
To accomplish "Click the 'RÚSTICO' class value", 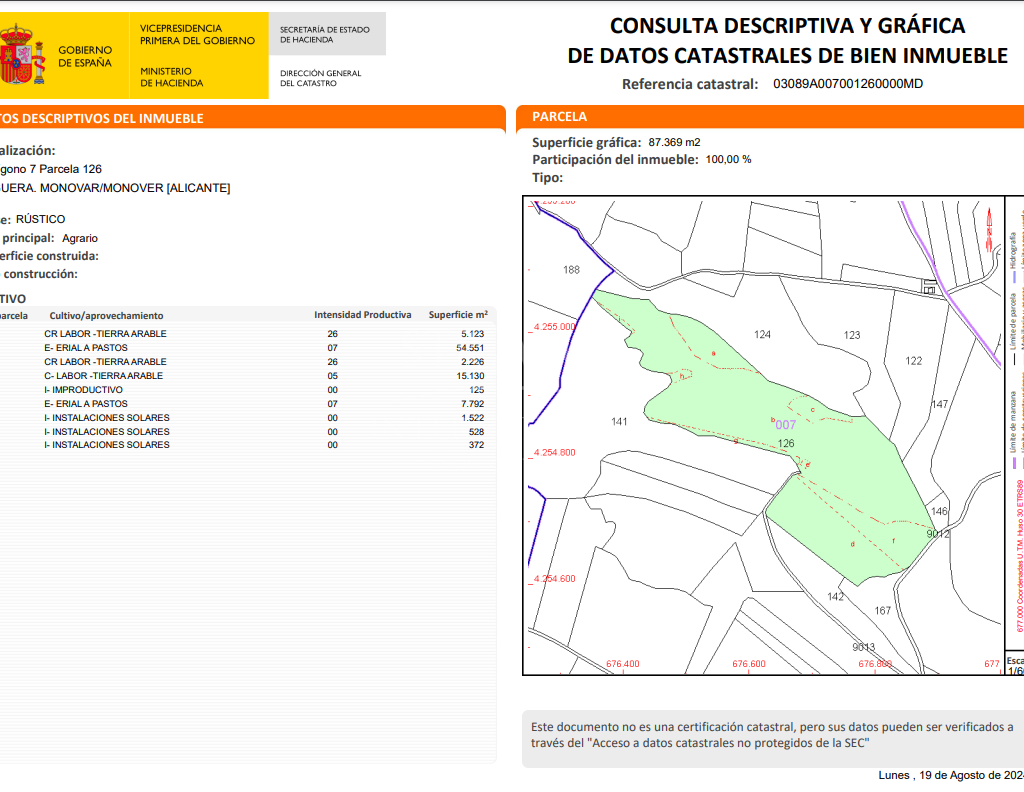I will 40,219.
